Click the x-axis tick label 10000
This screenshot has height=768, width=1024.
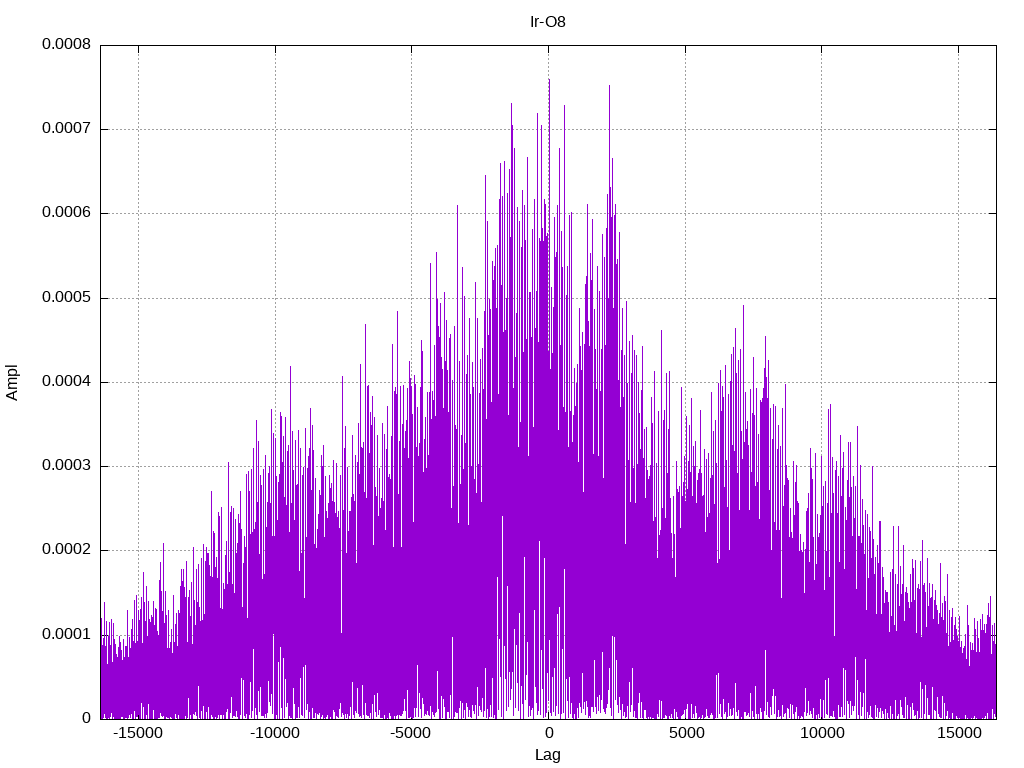coord(822,733)
